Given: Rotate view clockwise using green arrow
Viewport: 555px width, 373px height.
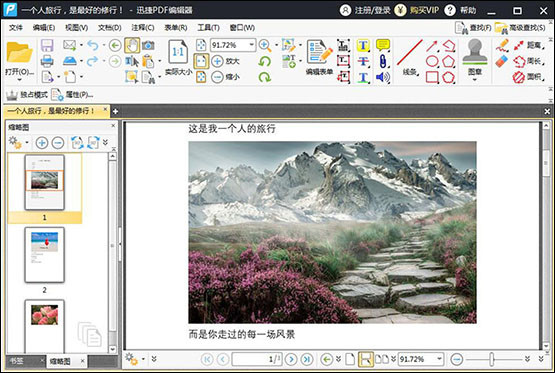Looking at the screenshot, I should pos(264,77).
